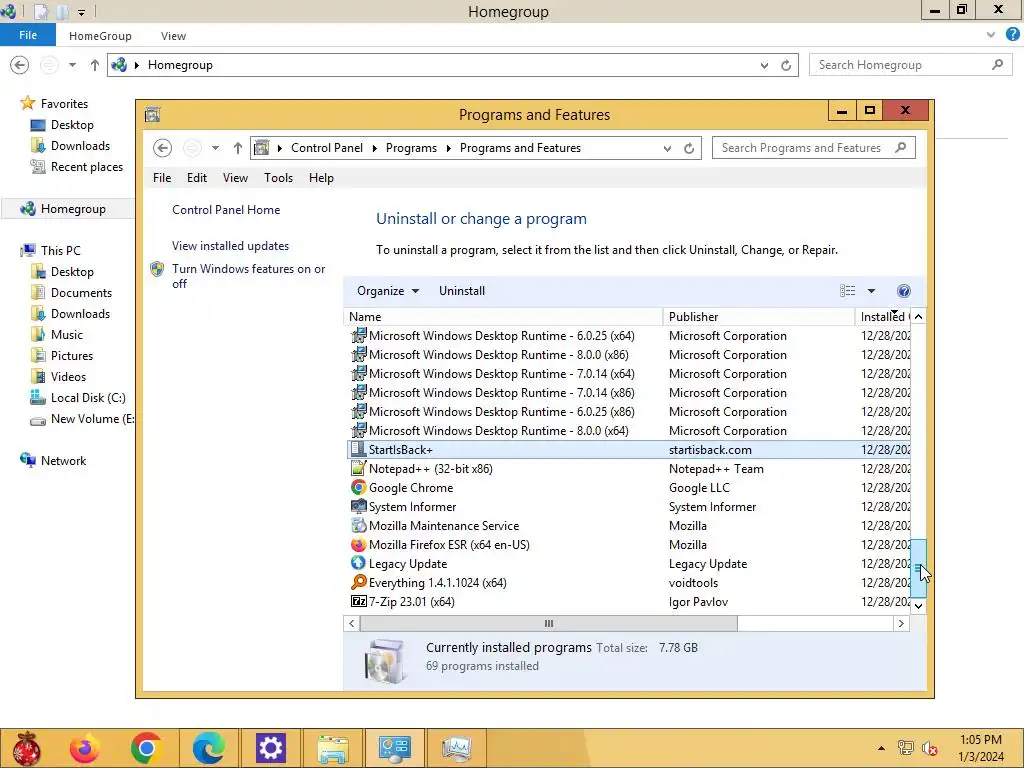This screenshot has height=768, width=1024.
Task: Click the Google Chrome icon in the list
Action: click(358, 487)
